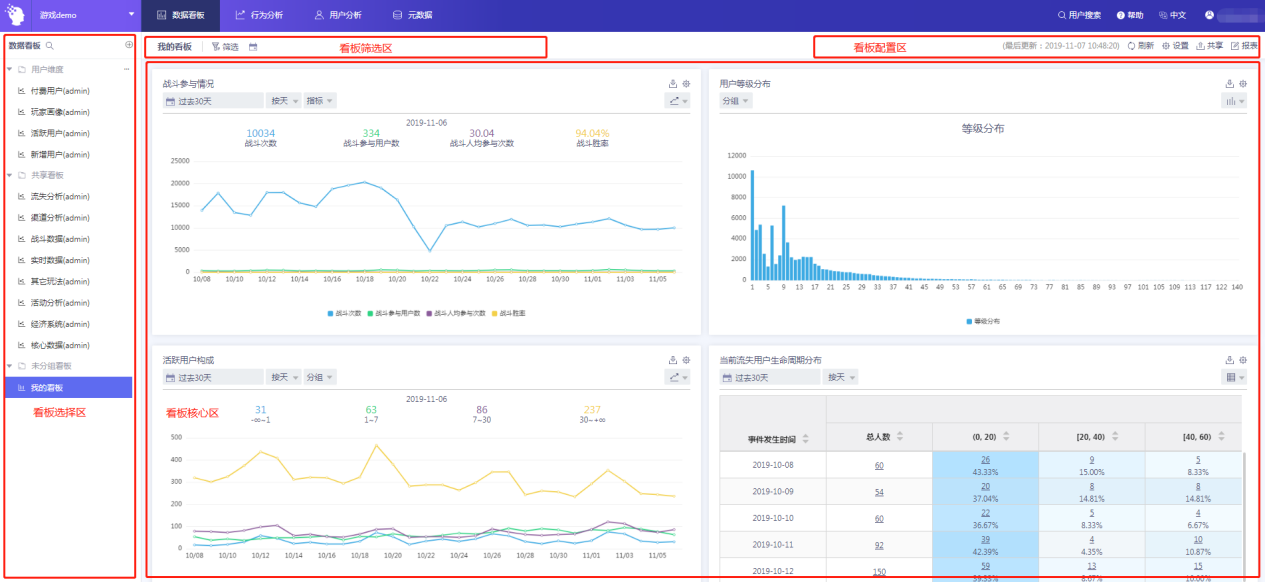Switch to the 行为分析 tab
Image resolution: width=1265 pixels, height=582 pixels.
pyautogui.click(x=259, y=15)
